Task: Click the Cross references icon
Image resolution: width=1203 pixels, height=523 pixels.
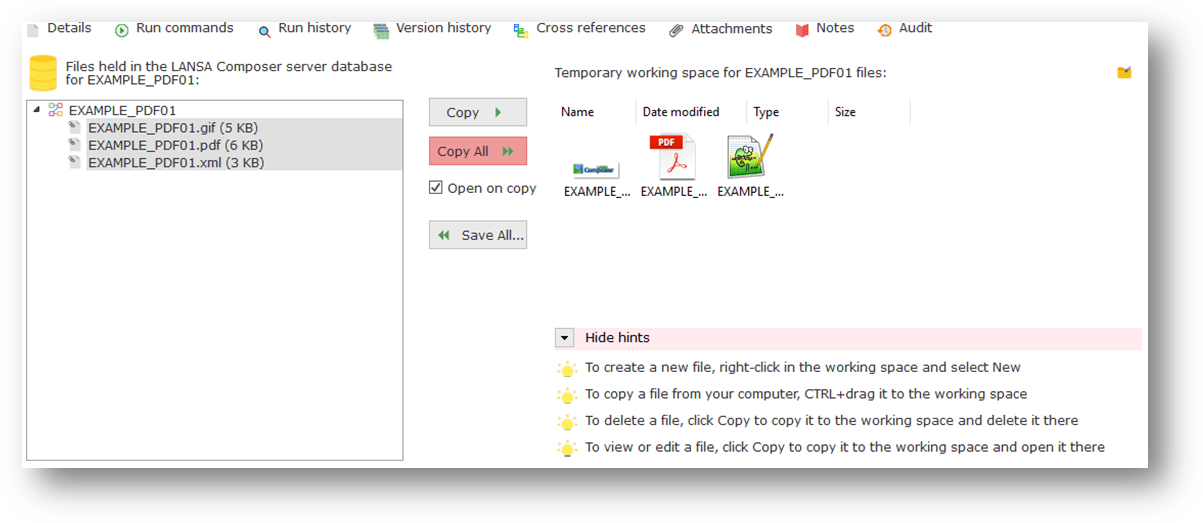Action: click(521, 30)
